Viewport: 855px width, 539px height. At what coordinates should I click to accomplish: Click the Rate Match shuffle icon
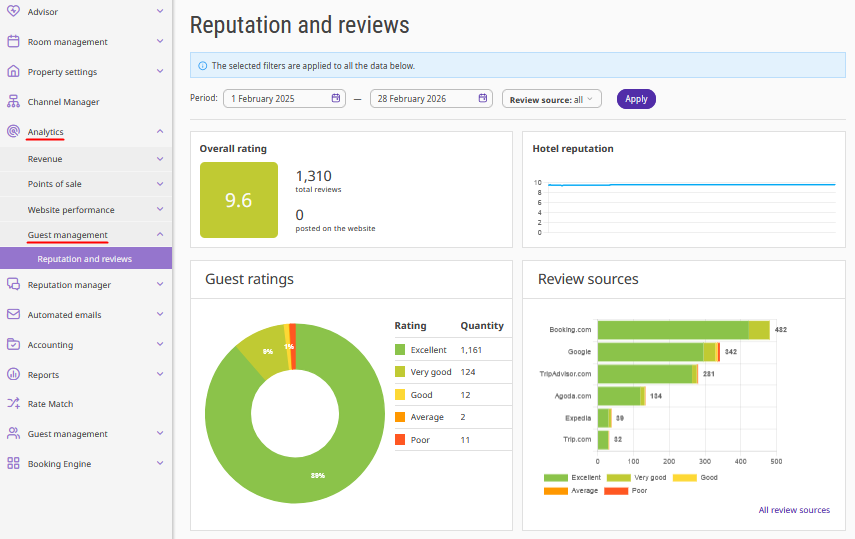pos(13,404)
